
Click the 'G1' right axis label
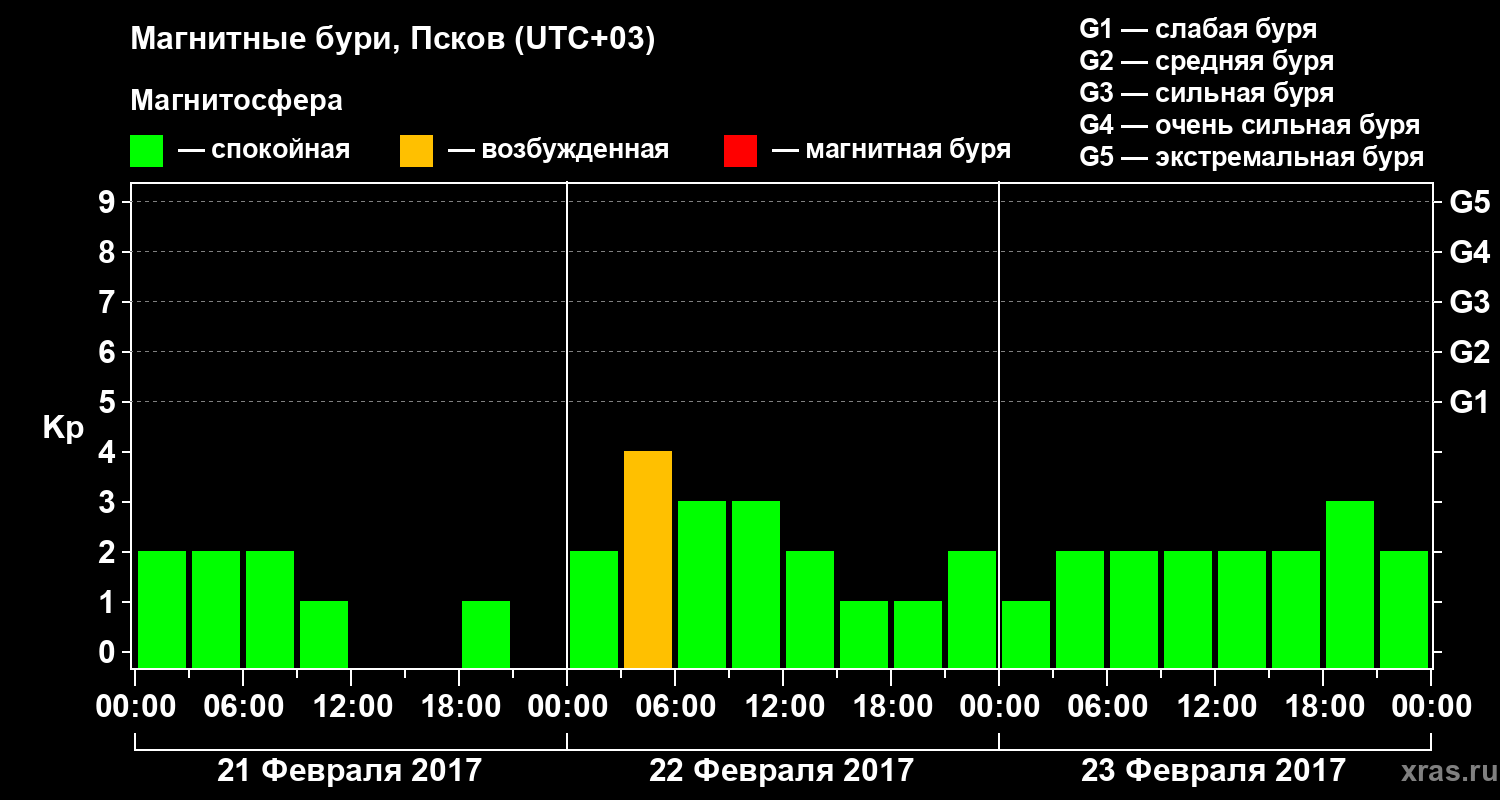pos(1469,402)
